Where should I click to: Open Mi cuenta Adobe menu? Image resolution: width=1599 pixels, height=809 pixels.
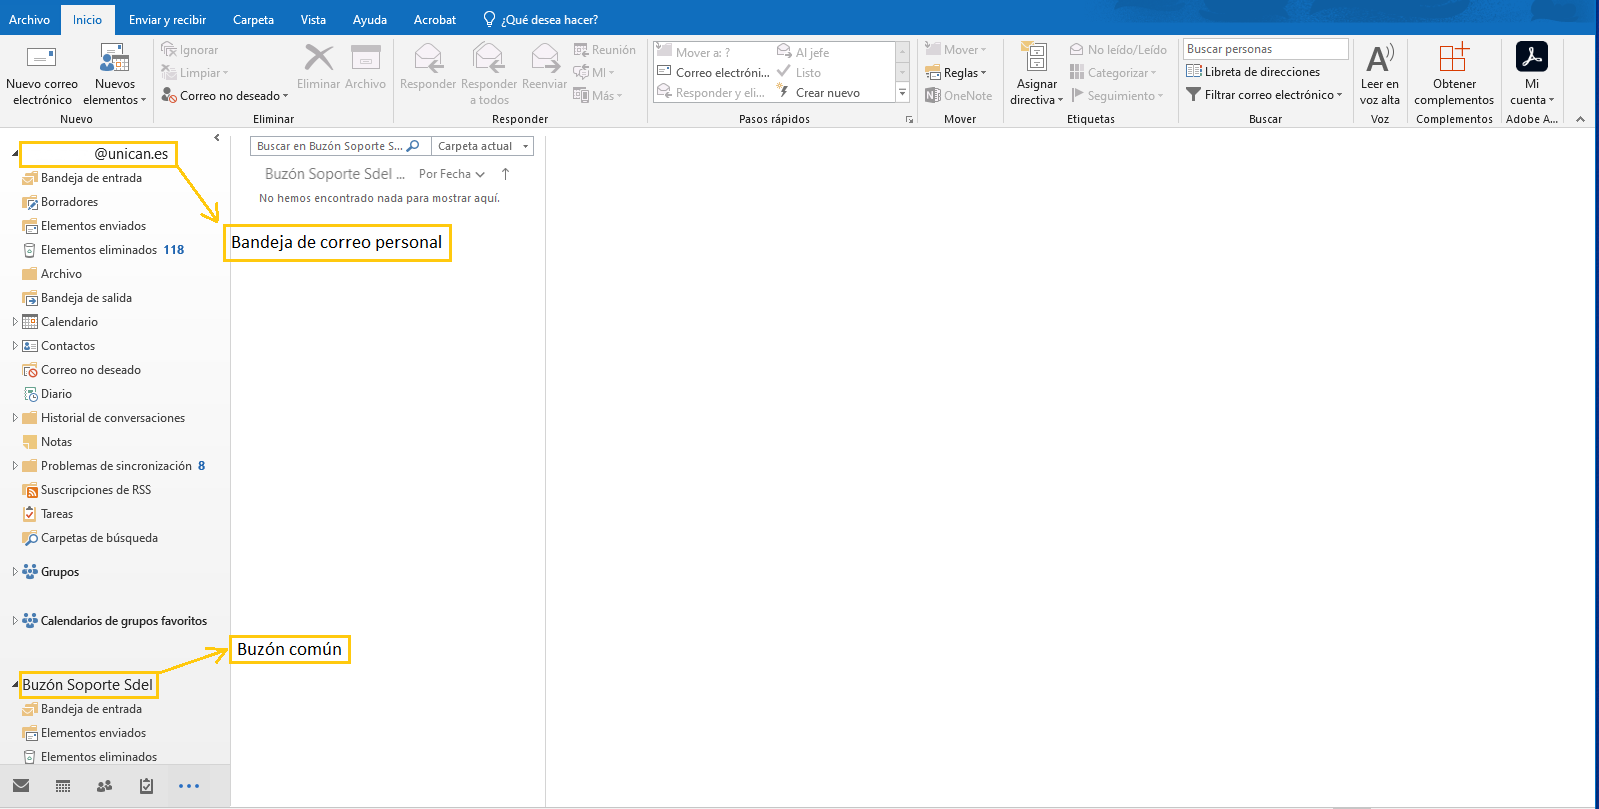(1531, 75)
